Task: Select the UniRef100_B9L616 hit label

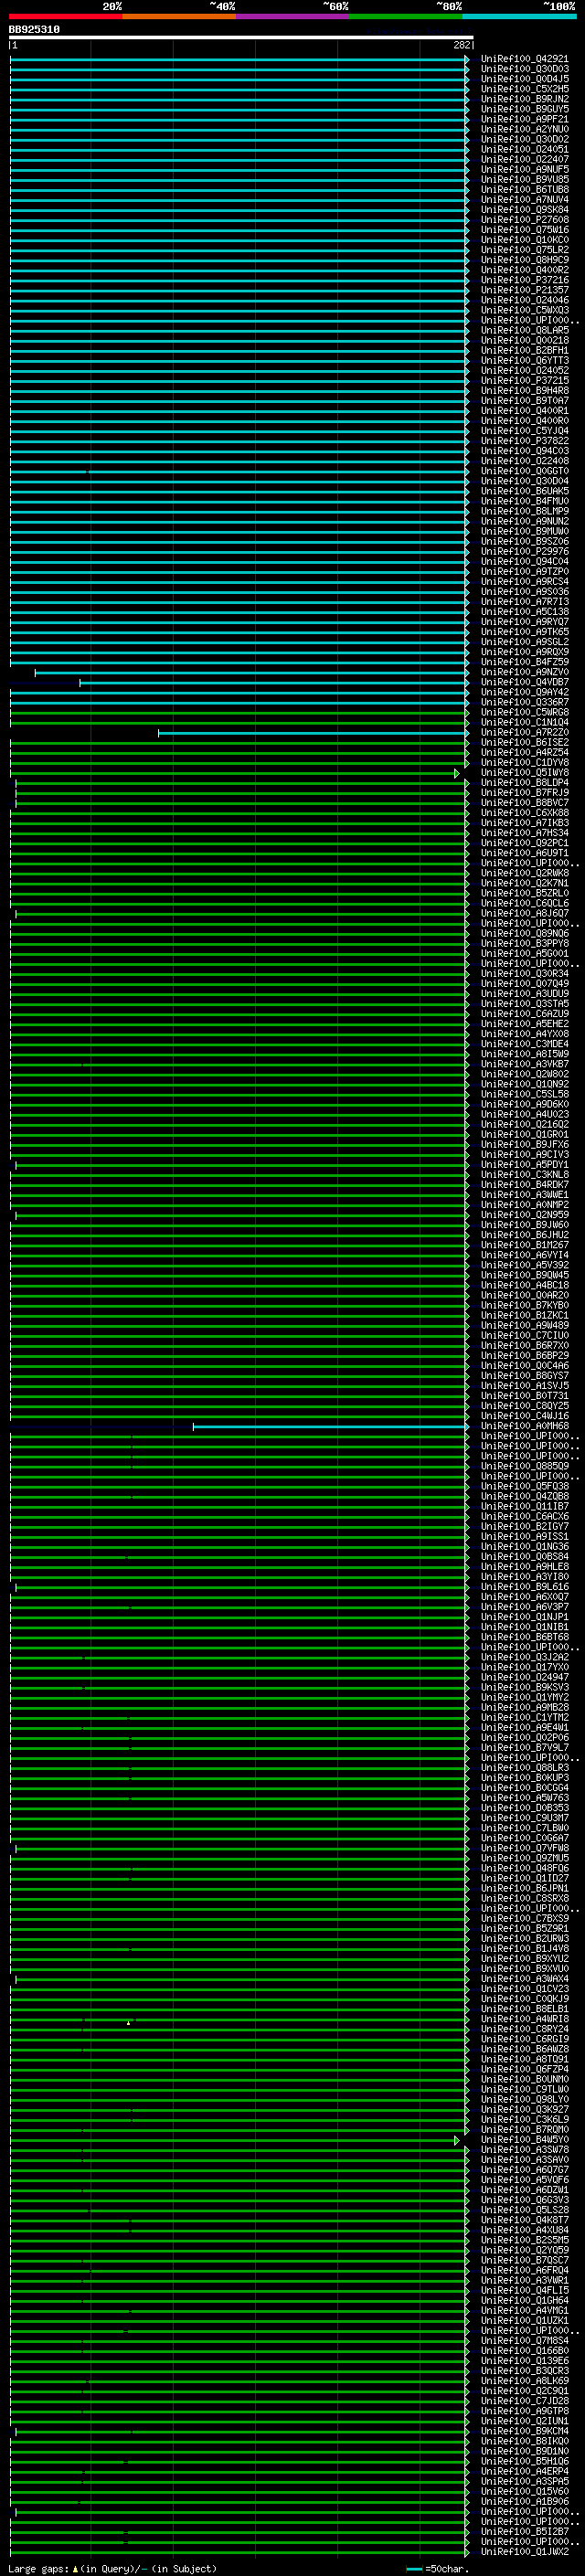Action: [x=525, y=1587]
